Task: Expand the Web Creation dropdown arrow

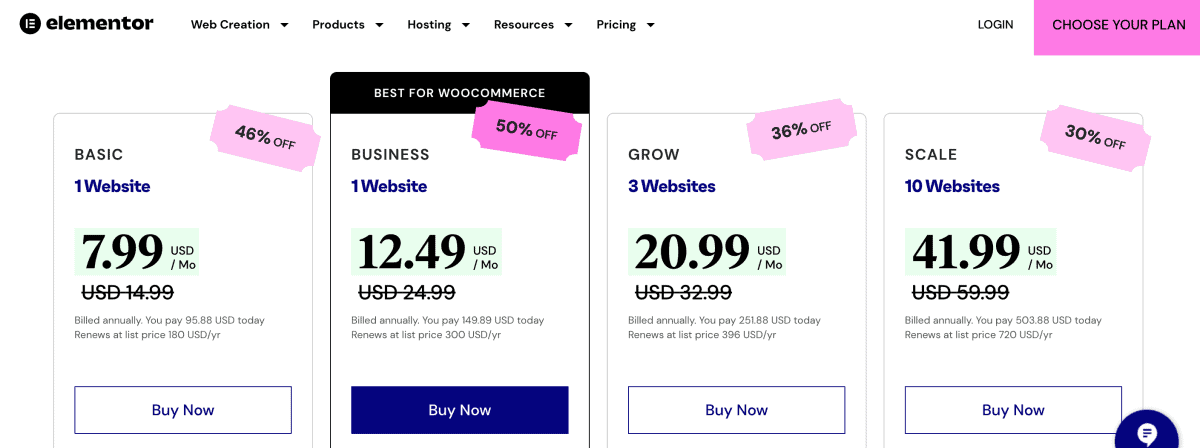Action: tap(284, 25)
